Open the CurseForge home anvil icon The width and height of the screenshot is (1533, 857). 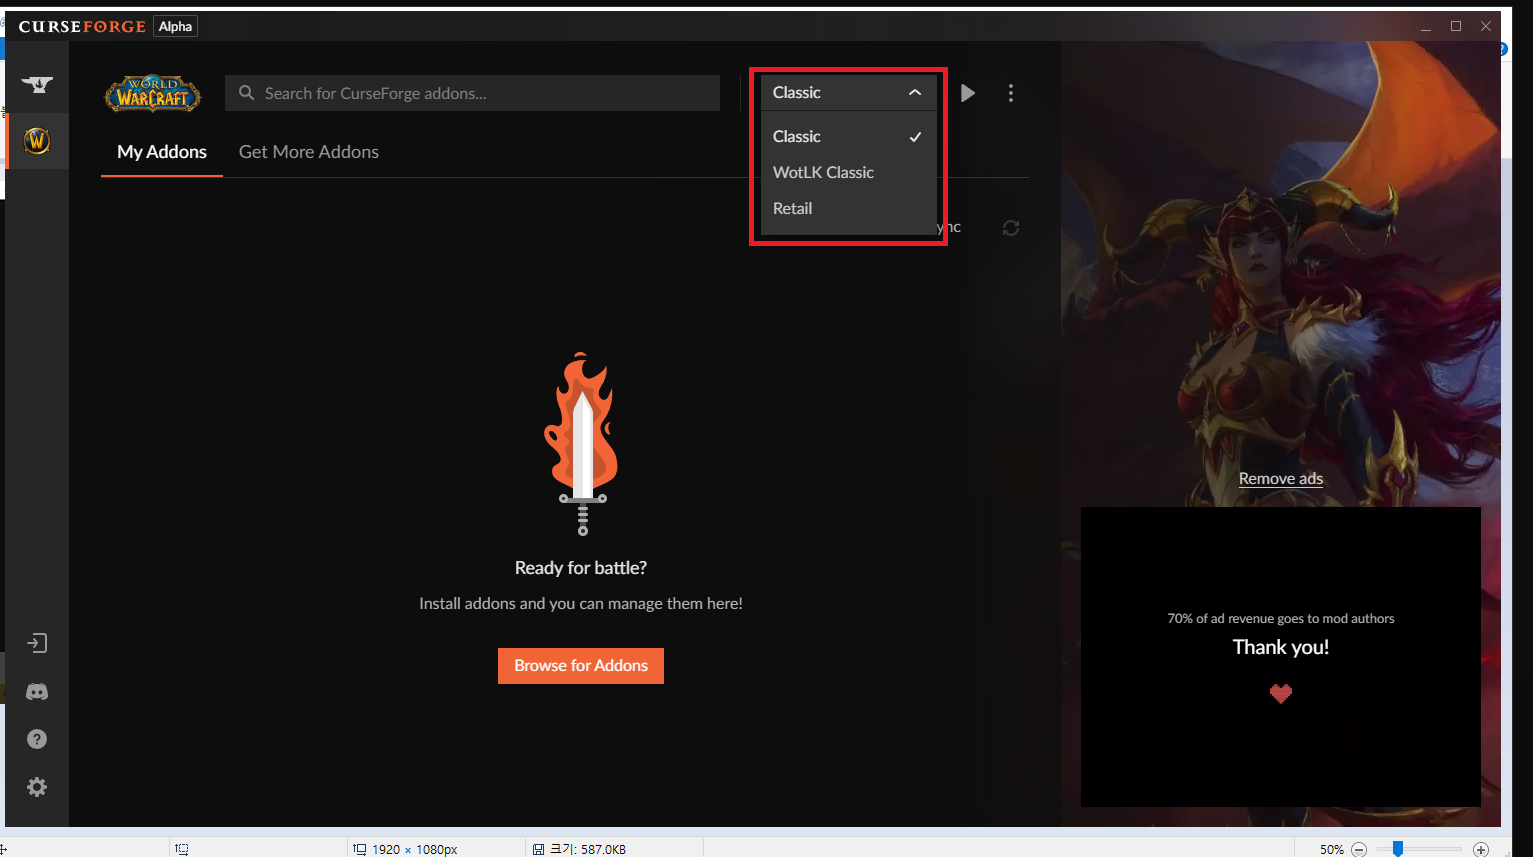click(37, 85)
